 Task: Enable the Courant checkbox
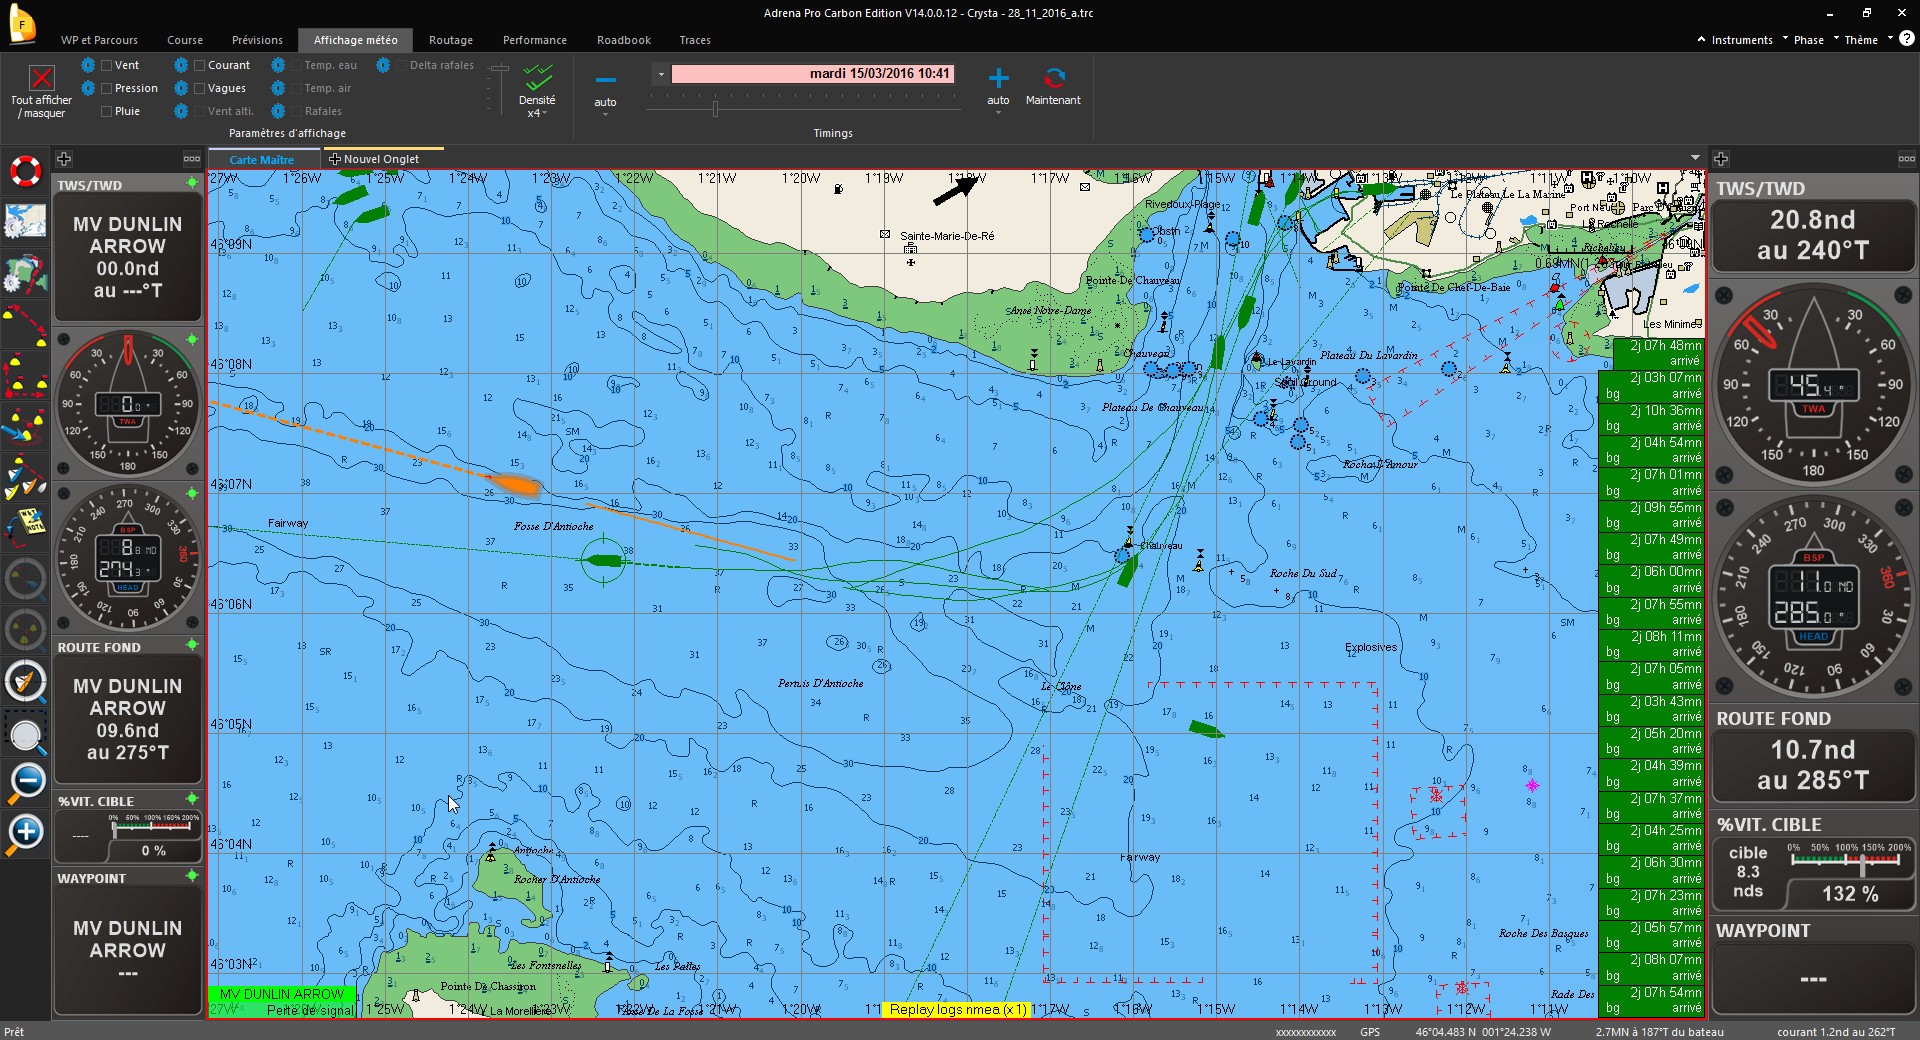(199, 66)
